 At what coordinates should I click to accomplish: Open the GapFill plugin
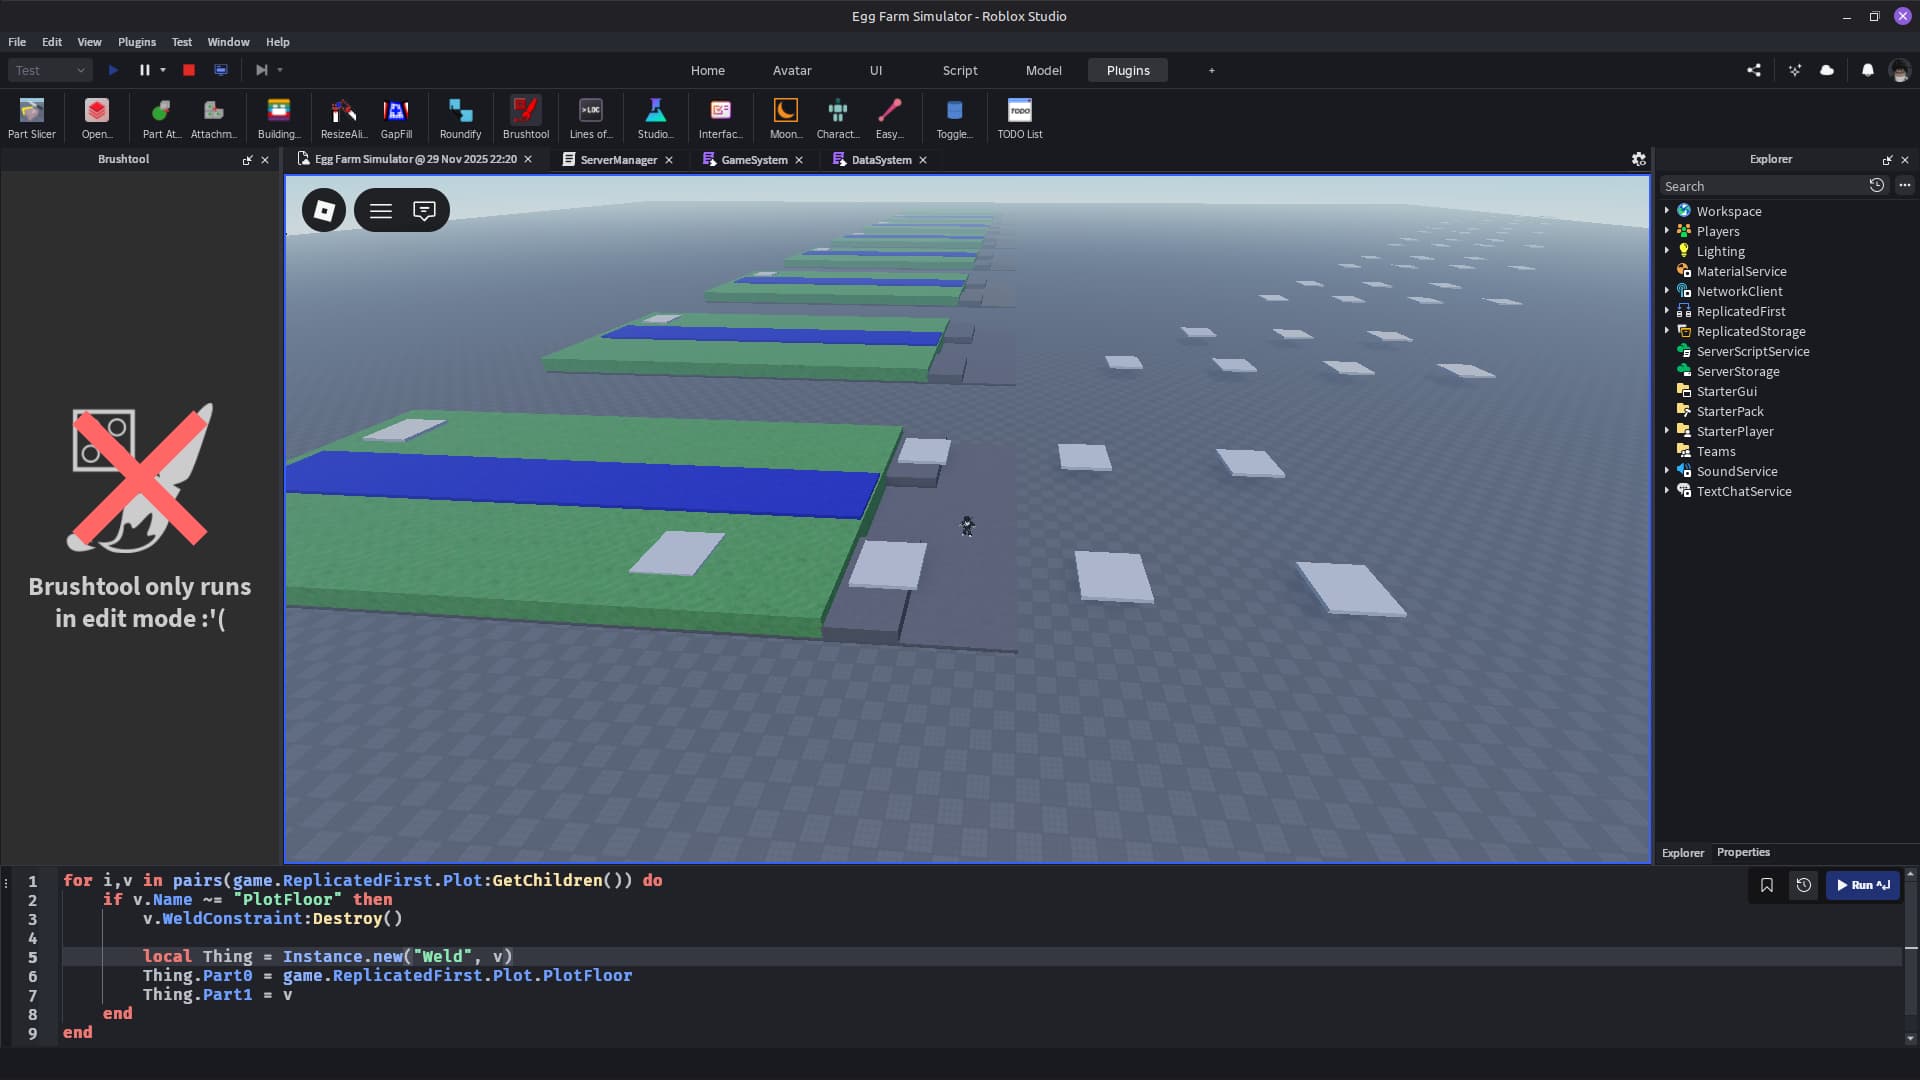click(397, 117)
